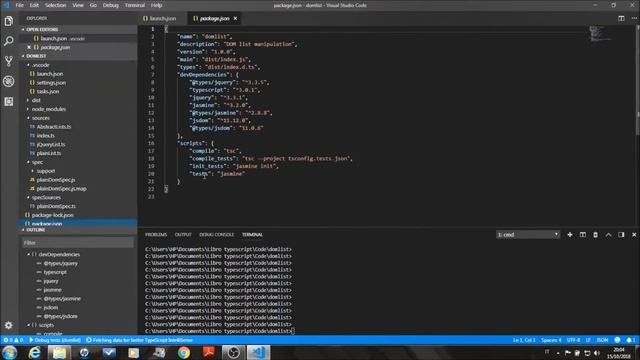Select @types/jasmine in the Outline

pyautogui.click(x=62, y=299)
